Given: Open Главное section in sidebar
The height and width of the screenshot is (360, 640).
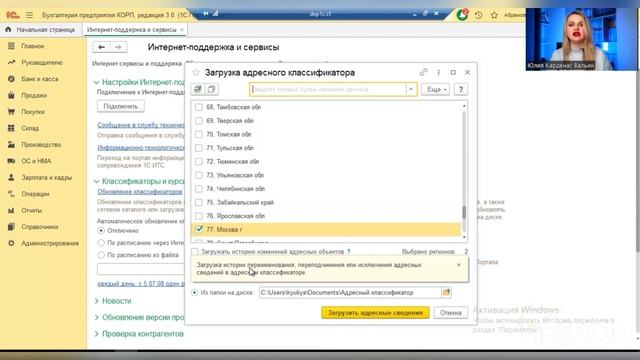Looking at the screenshot, I should (33, 46).
